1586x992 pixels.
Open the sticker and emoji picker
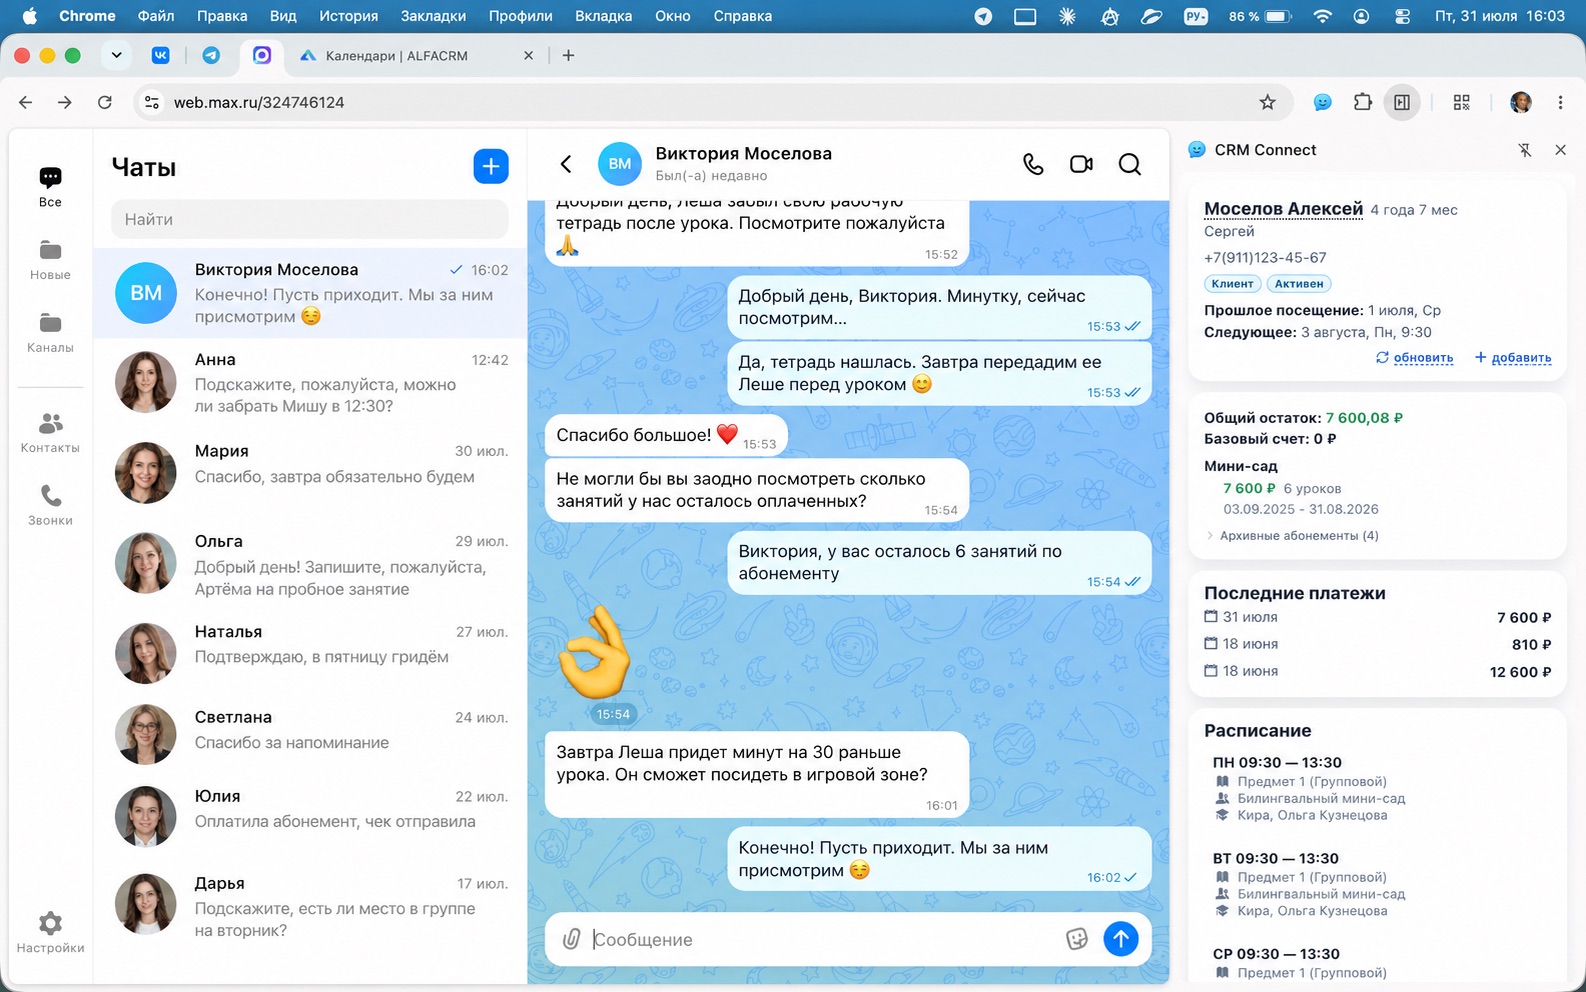1077,939
